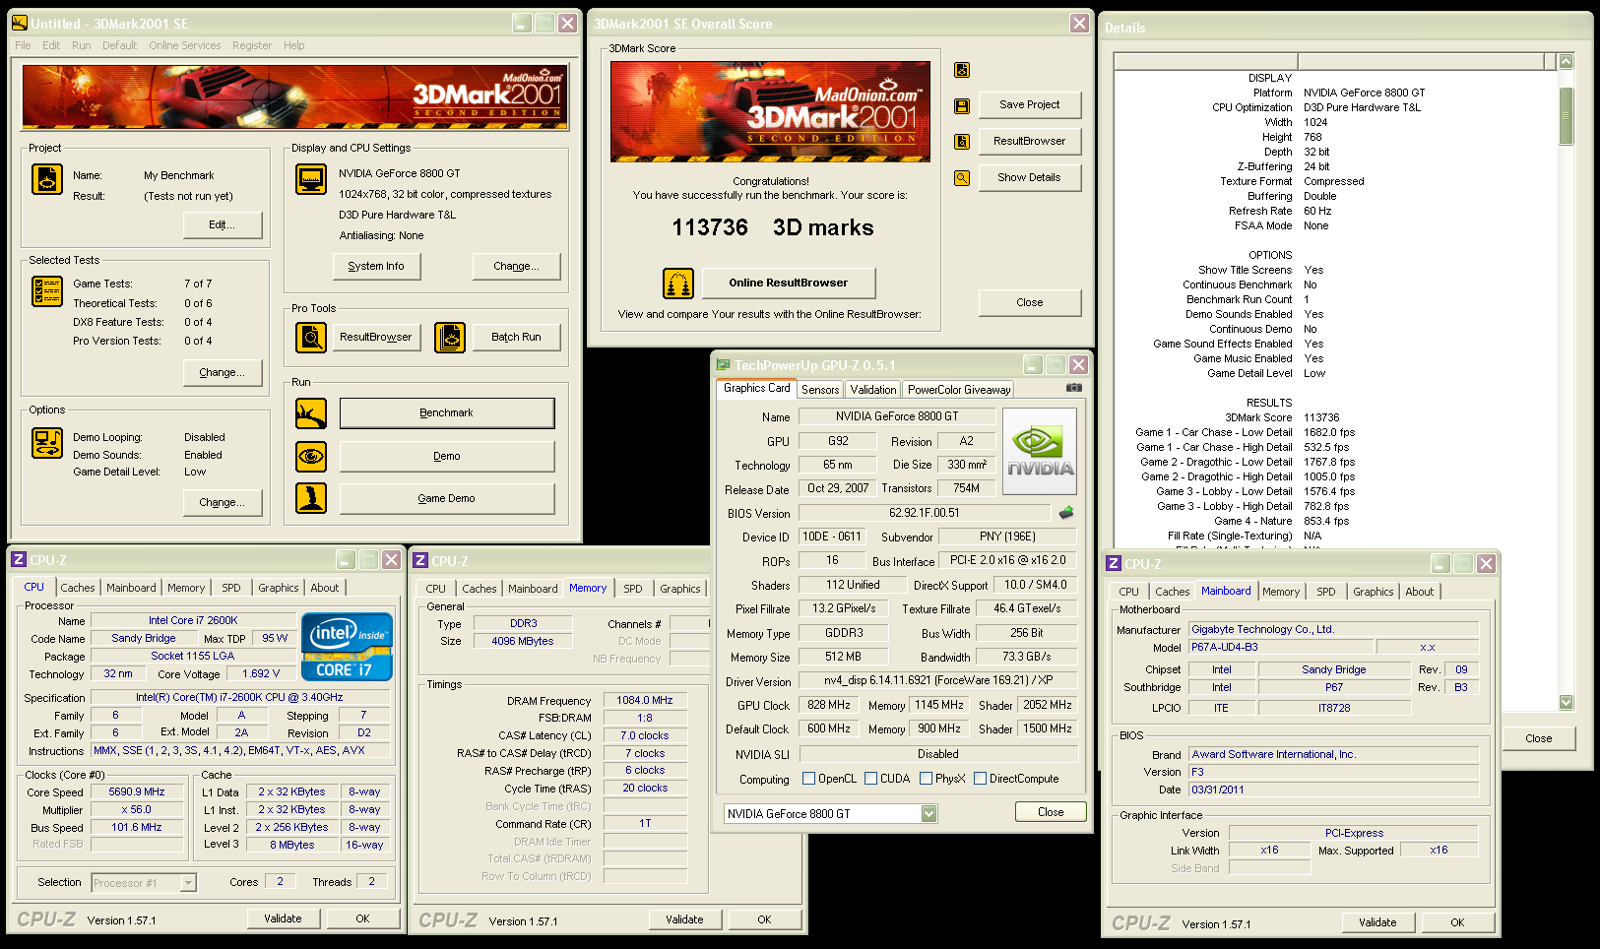Switch to the Sensors tab in GPU-Z
This screenshot has height=949, width=1600.
[820, 390]
